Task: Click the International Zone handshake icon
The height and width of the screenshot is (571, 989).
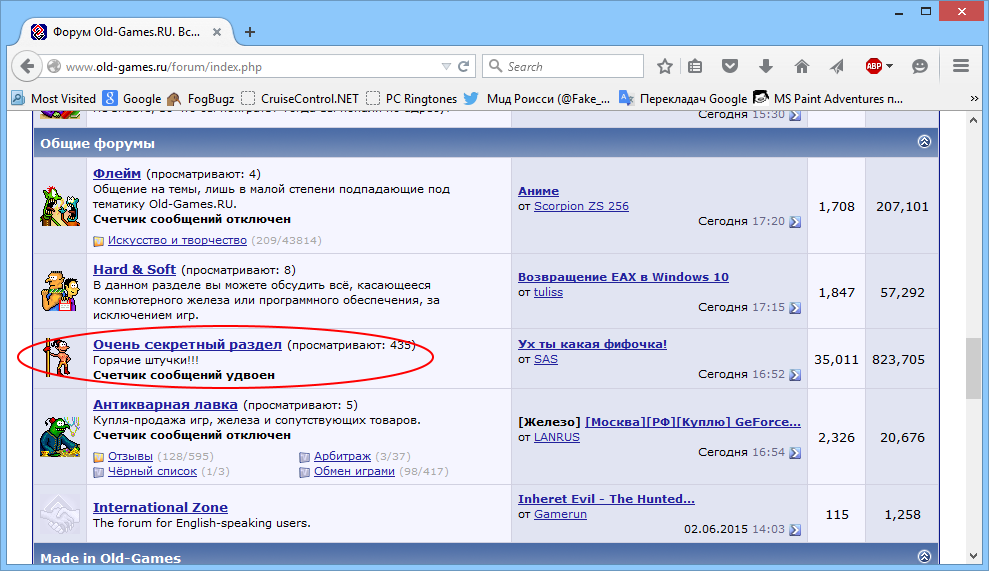Action: pyautogui.click(x=60, y=514)
